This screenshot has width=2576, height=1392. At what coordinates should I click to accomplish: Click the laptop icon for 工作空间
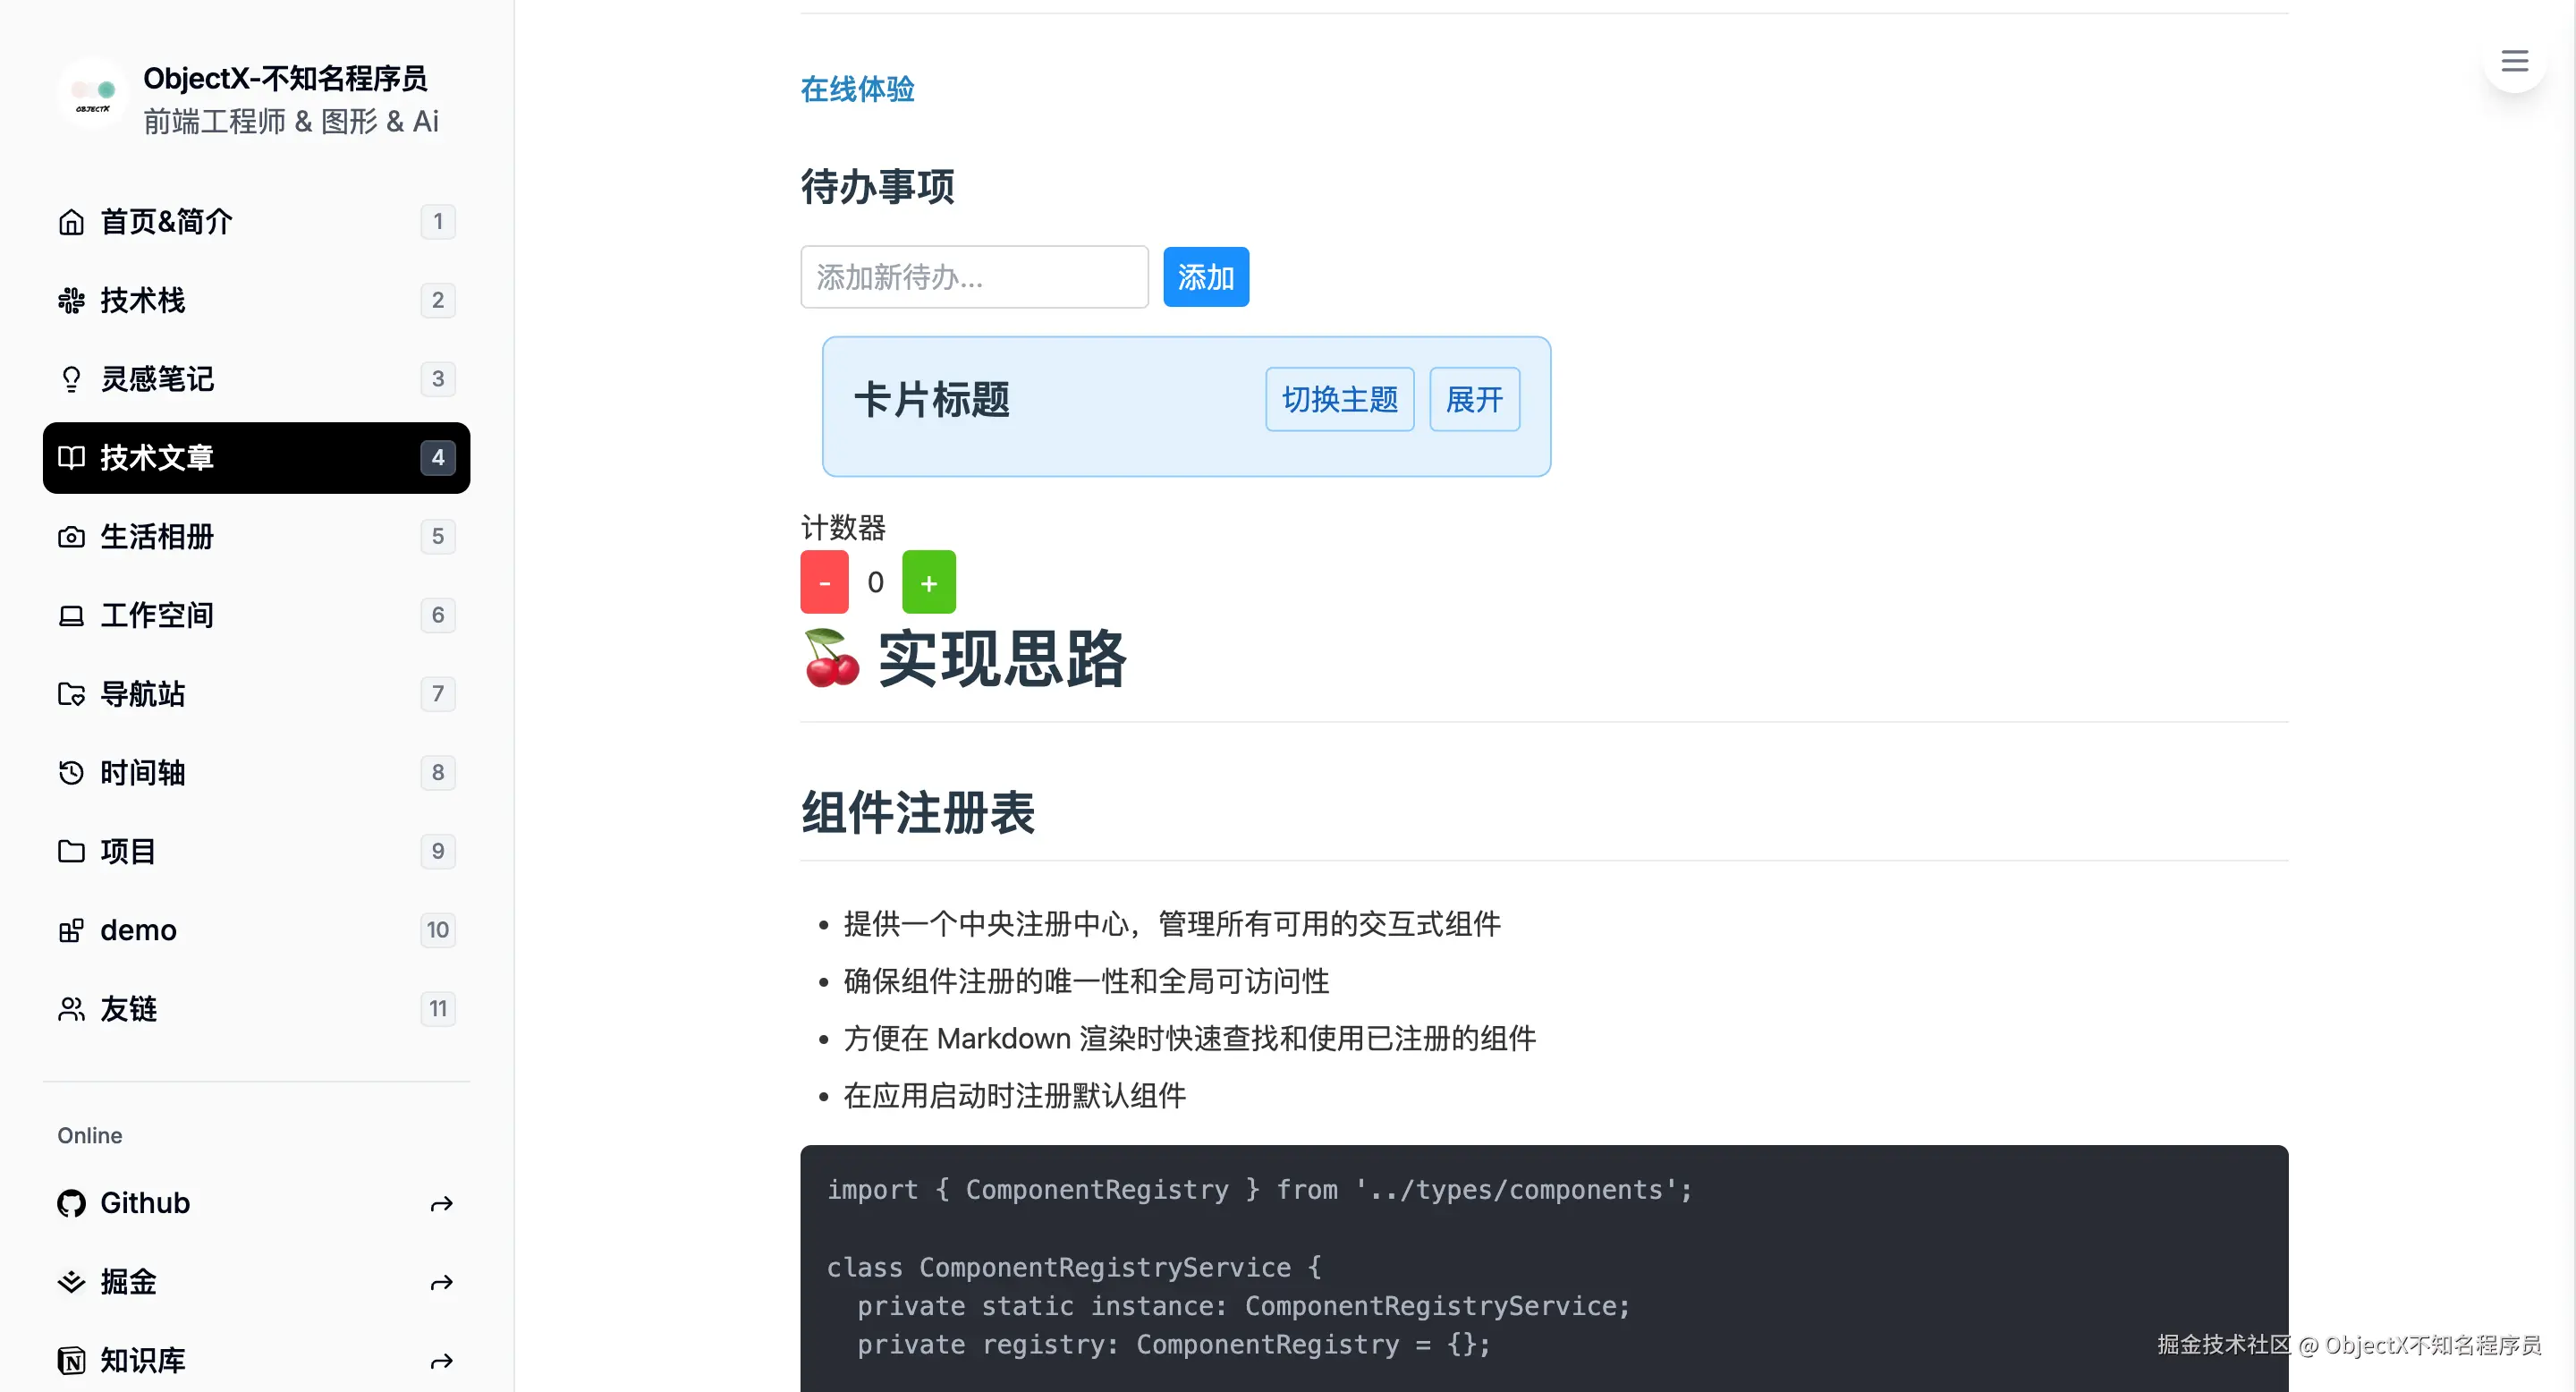71,616
